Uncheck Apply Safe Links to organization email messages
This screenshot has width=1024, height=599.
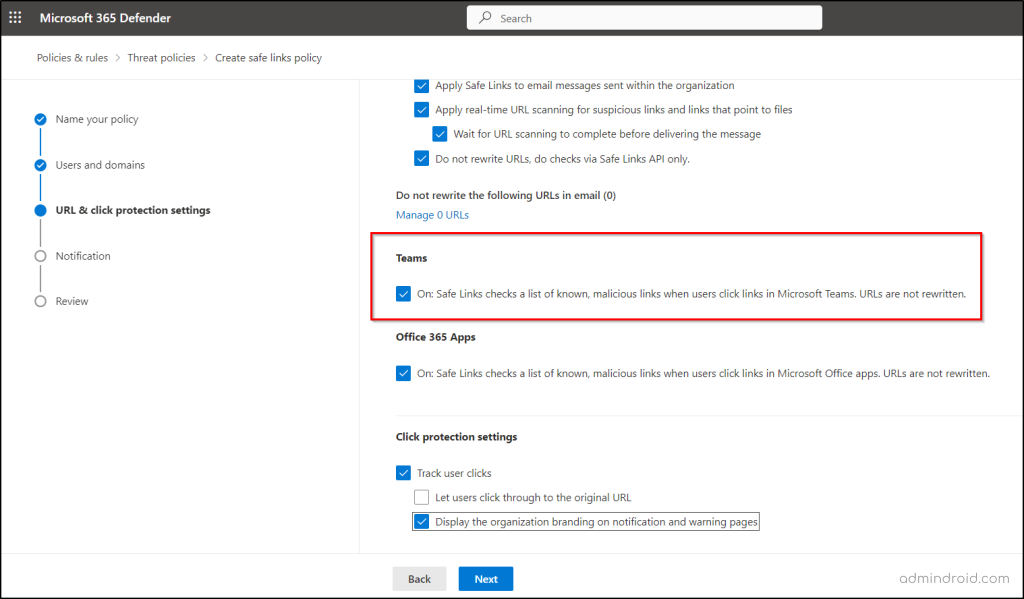[x=422, y=85]
